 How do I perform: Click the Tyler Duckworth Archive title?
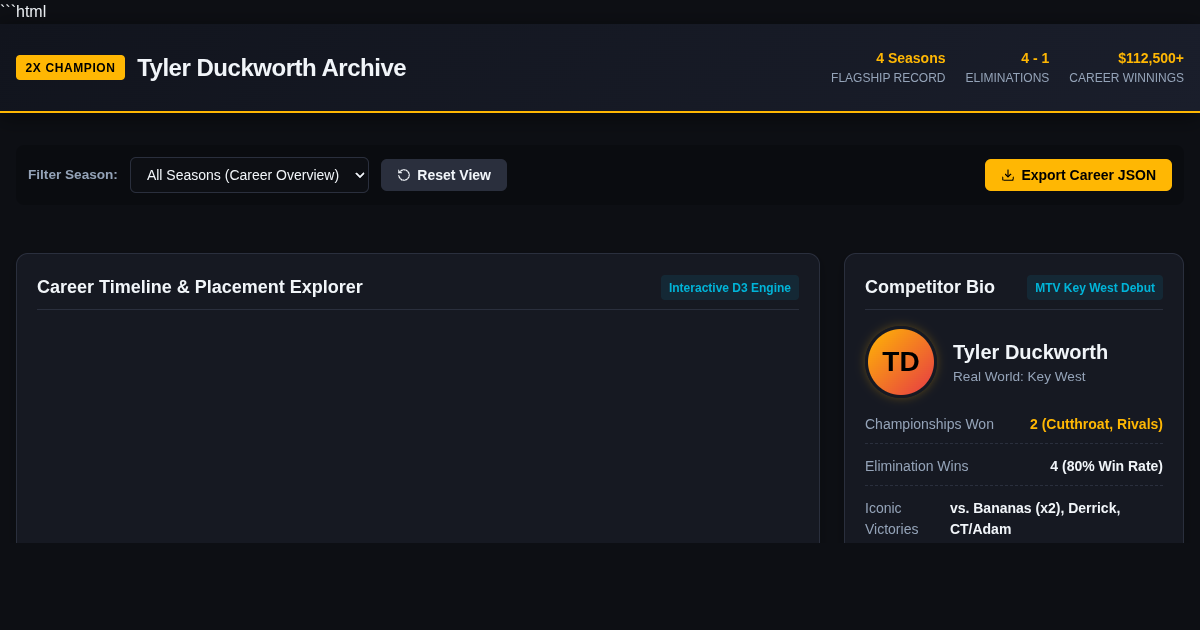tap(271, 68)
